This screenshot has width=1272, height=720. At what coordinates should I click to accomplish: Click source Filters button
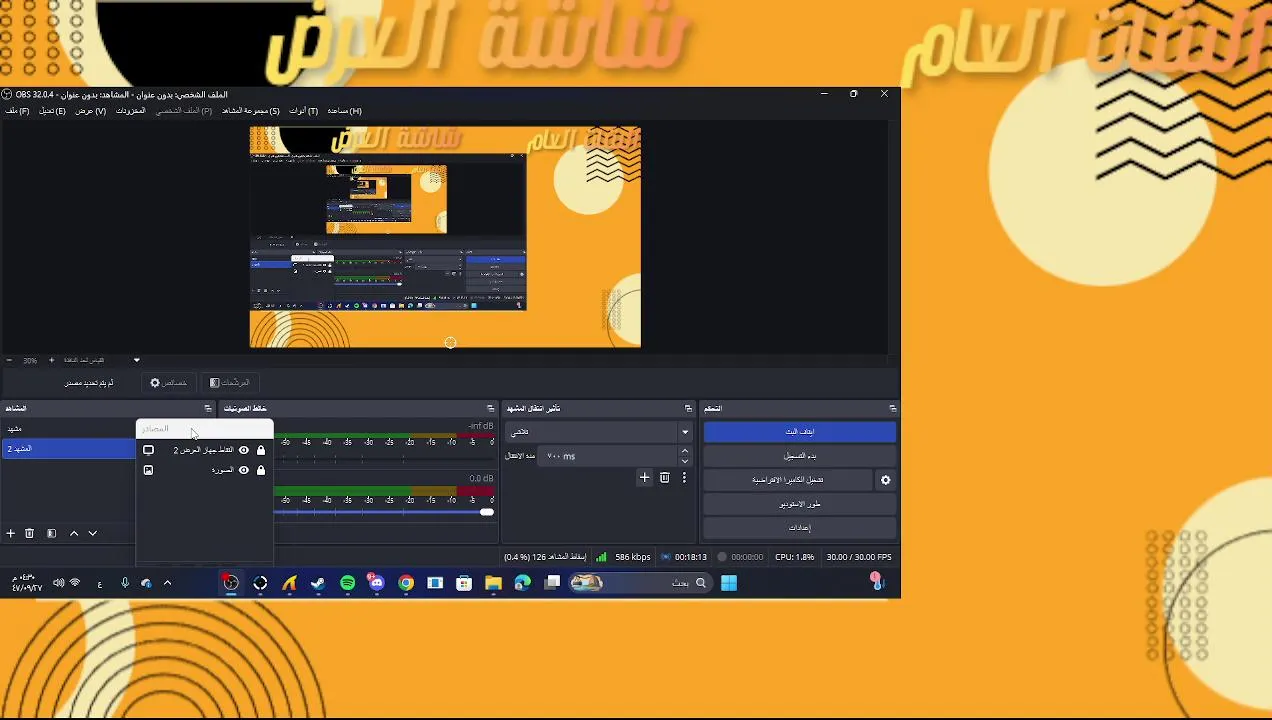pyautogui.click(x=229, y=383)
